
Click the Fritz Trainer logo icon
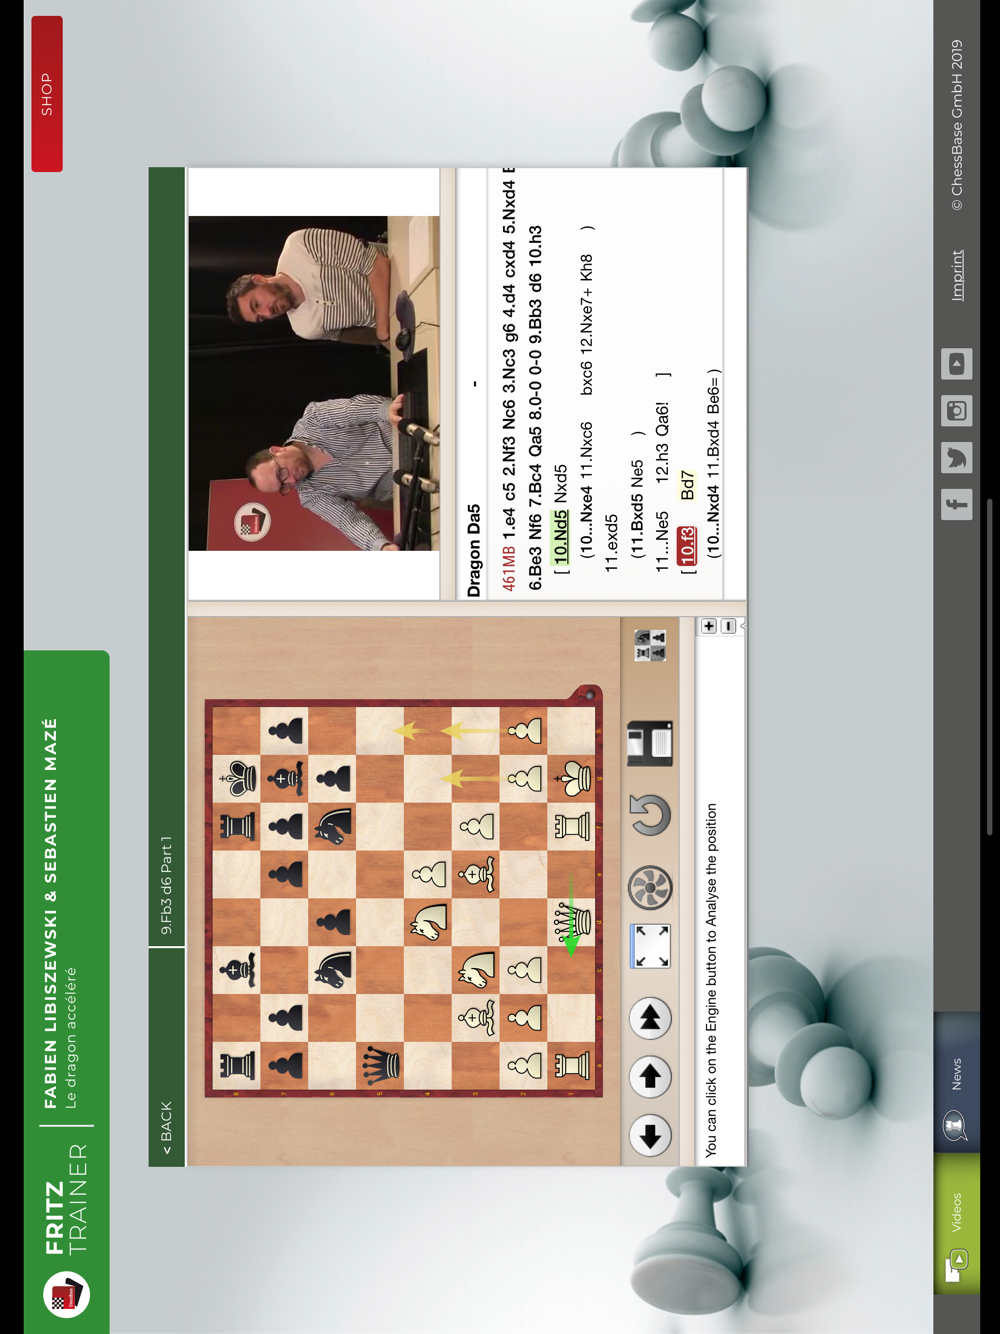click(x=67, y=1294)
